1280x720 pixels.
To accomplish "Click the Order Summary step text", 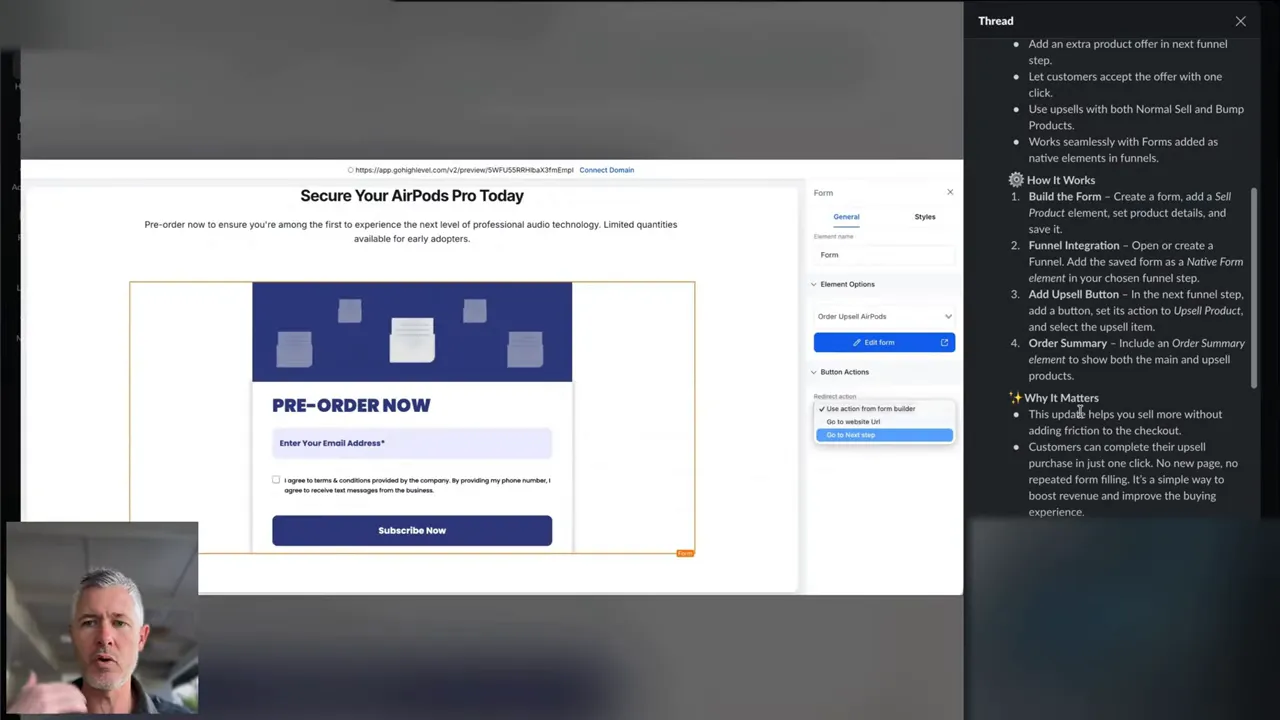I will point(1136,360).
